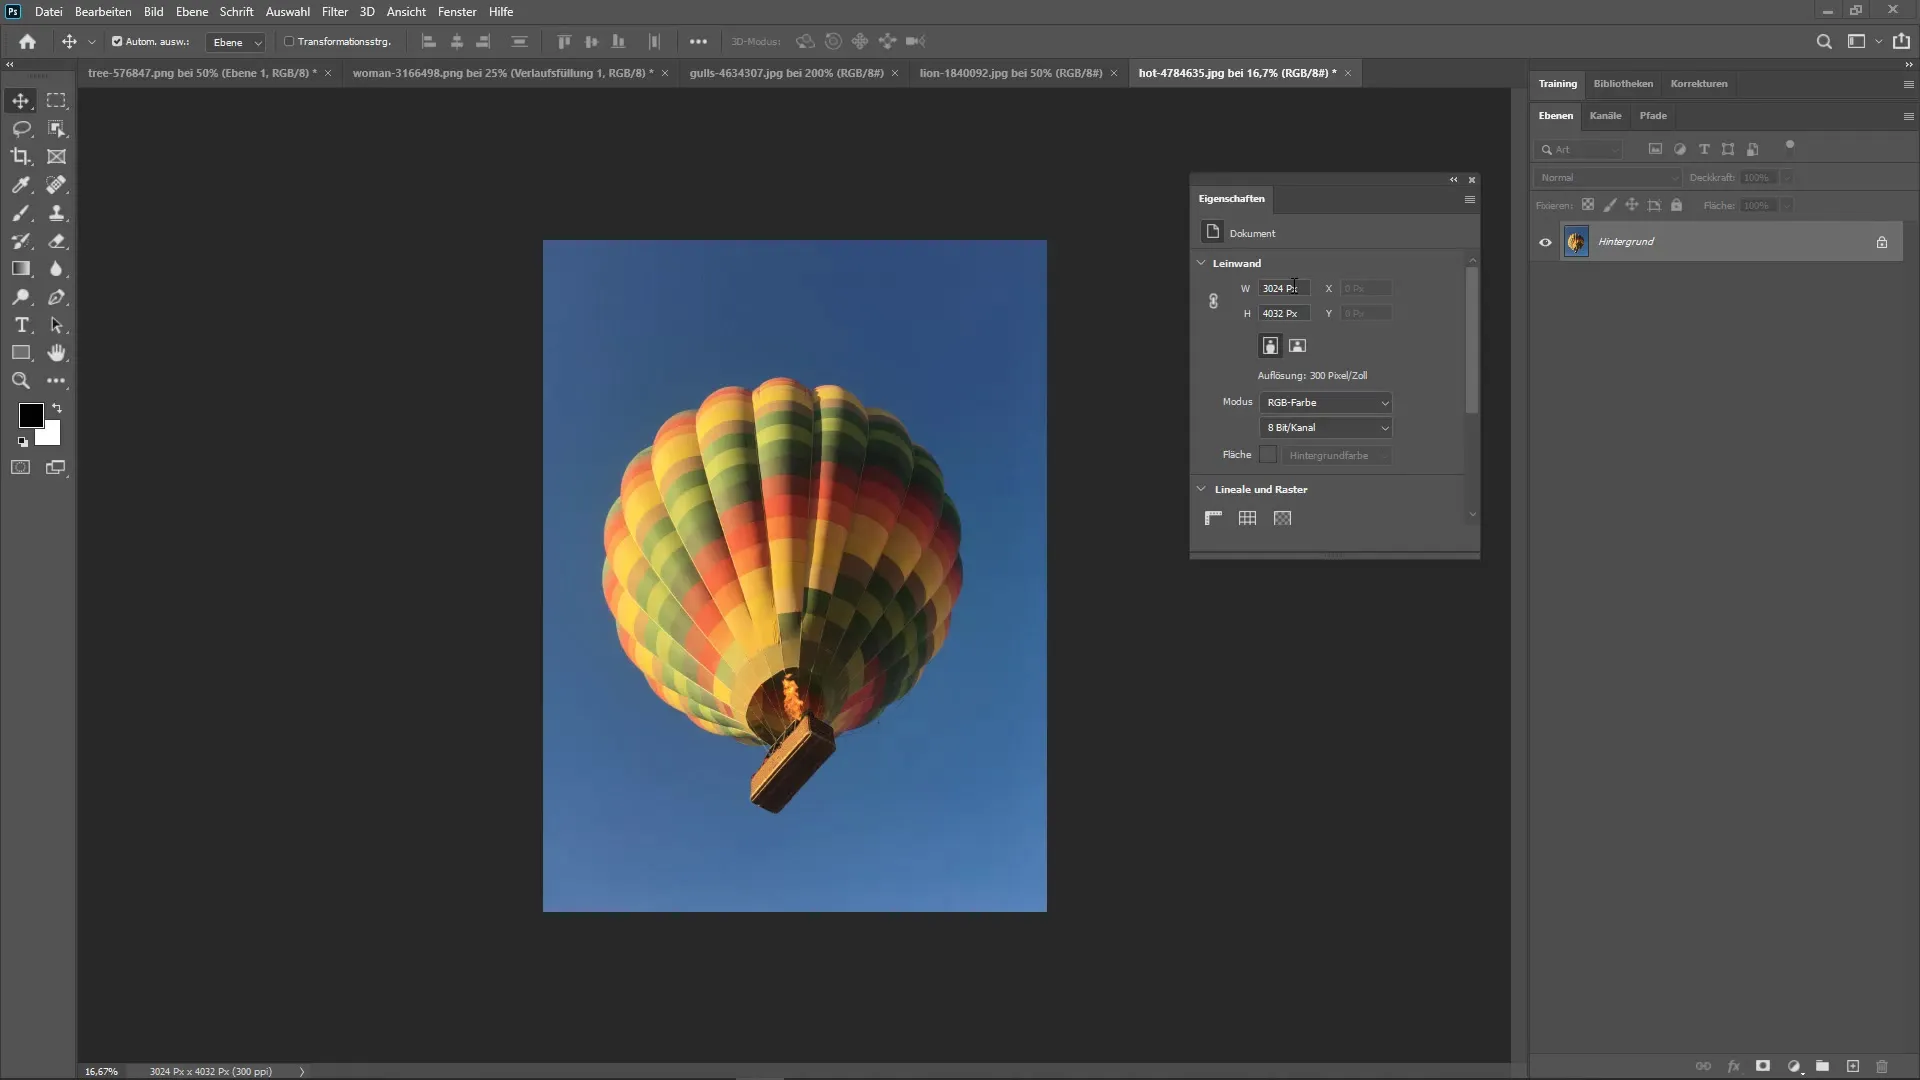This screenshot has width=1920, height=1080.
Task: Click the black foreground color swatch
Action: coord(30,415)
